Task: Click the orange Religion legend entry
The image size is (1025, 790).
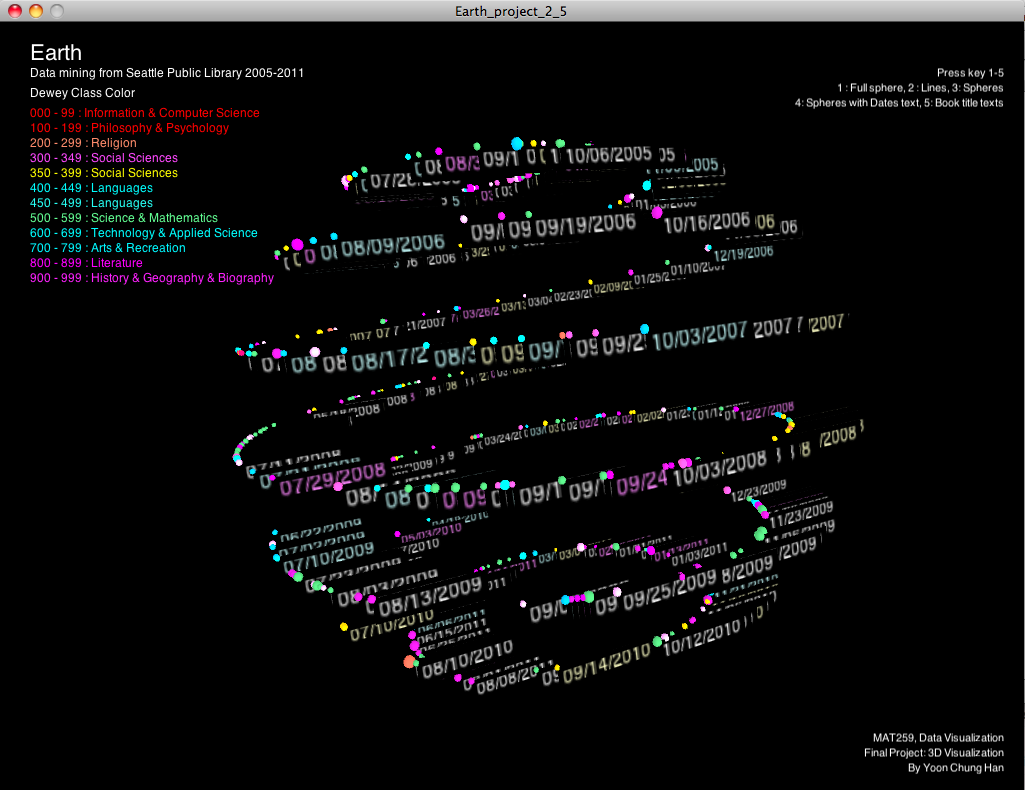Action: tap(83, 143)
